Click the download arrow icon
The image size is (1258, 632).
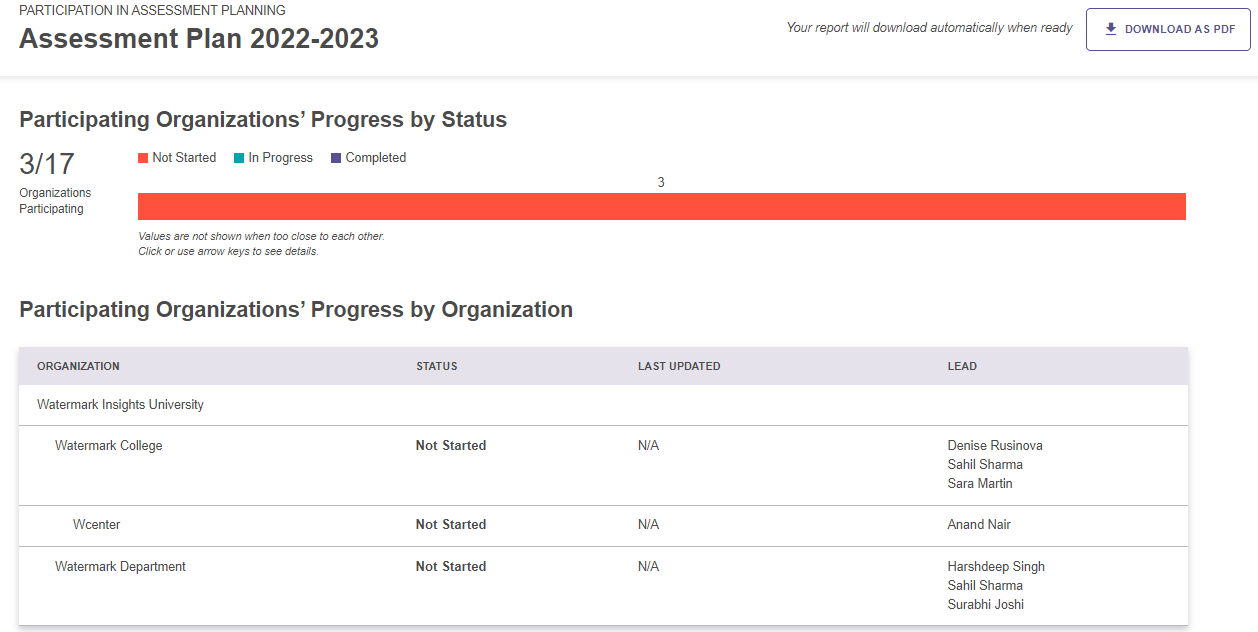(x=1110, y=29)
